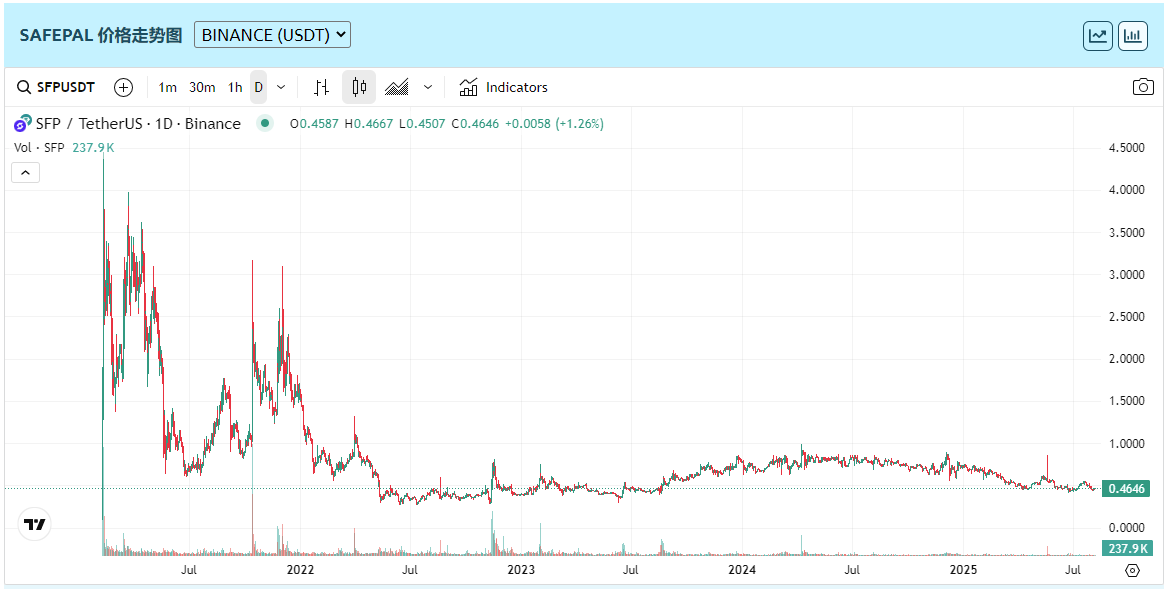This screenshot has width=1167, height=589.
Task: Click the 2025 time axis label
Action: [964, 570]
